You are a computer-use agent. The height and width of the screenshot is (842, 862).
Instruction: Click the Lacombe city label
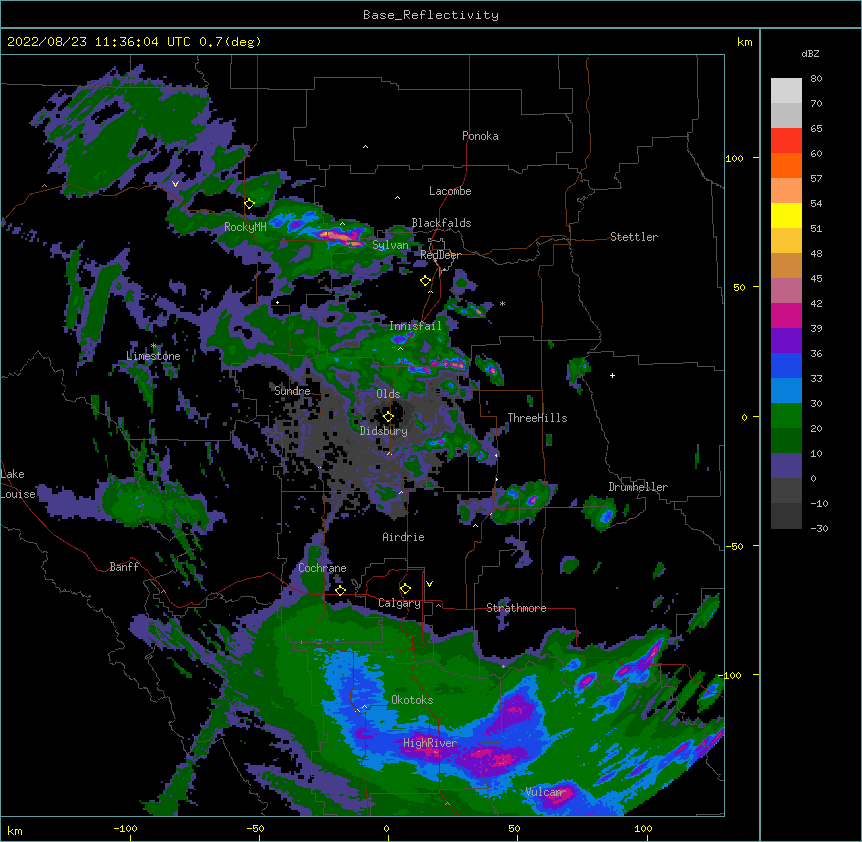450,191
